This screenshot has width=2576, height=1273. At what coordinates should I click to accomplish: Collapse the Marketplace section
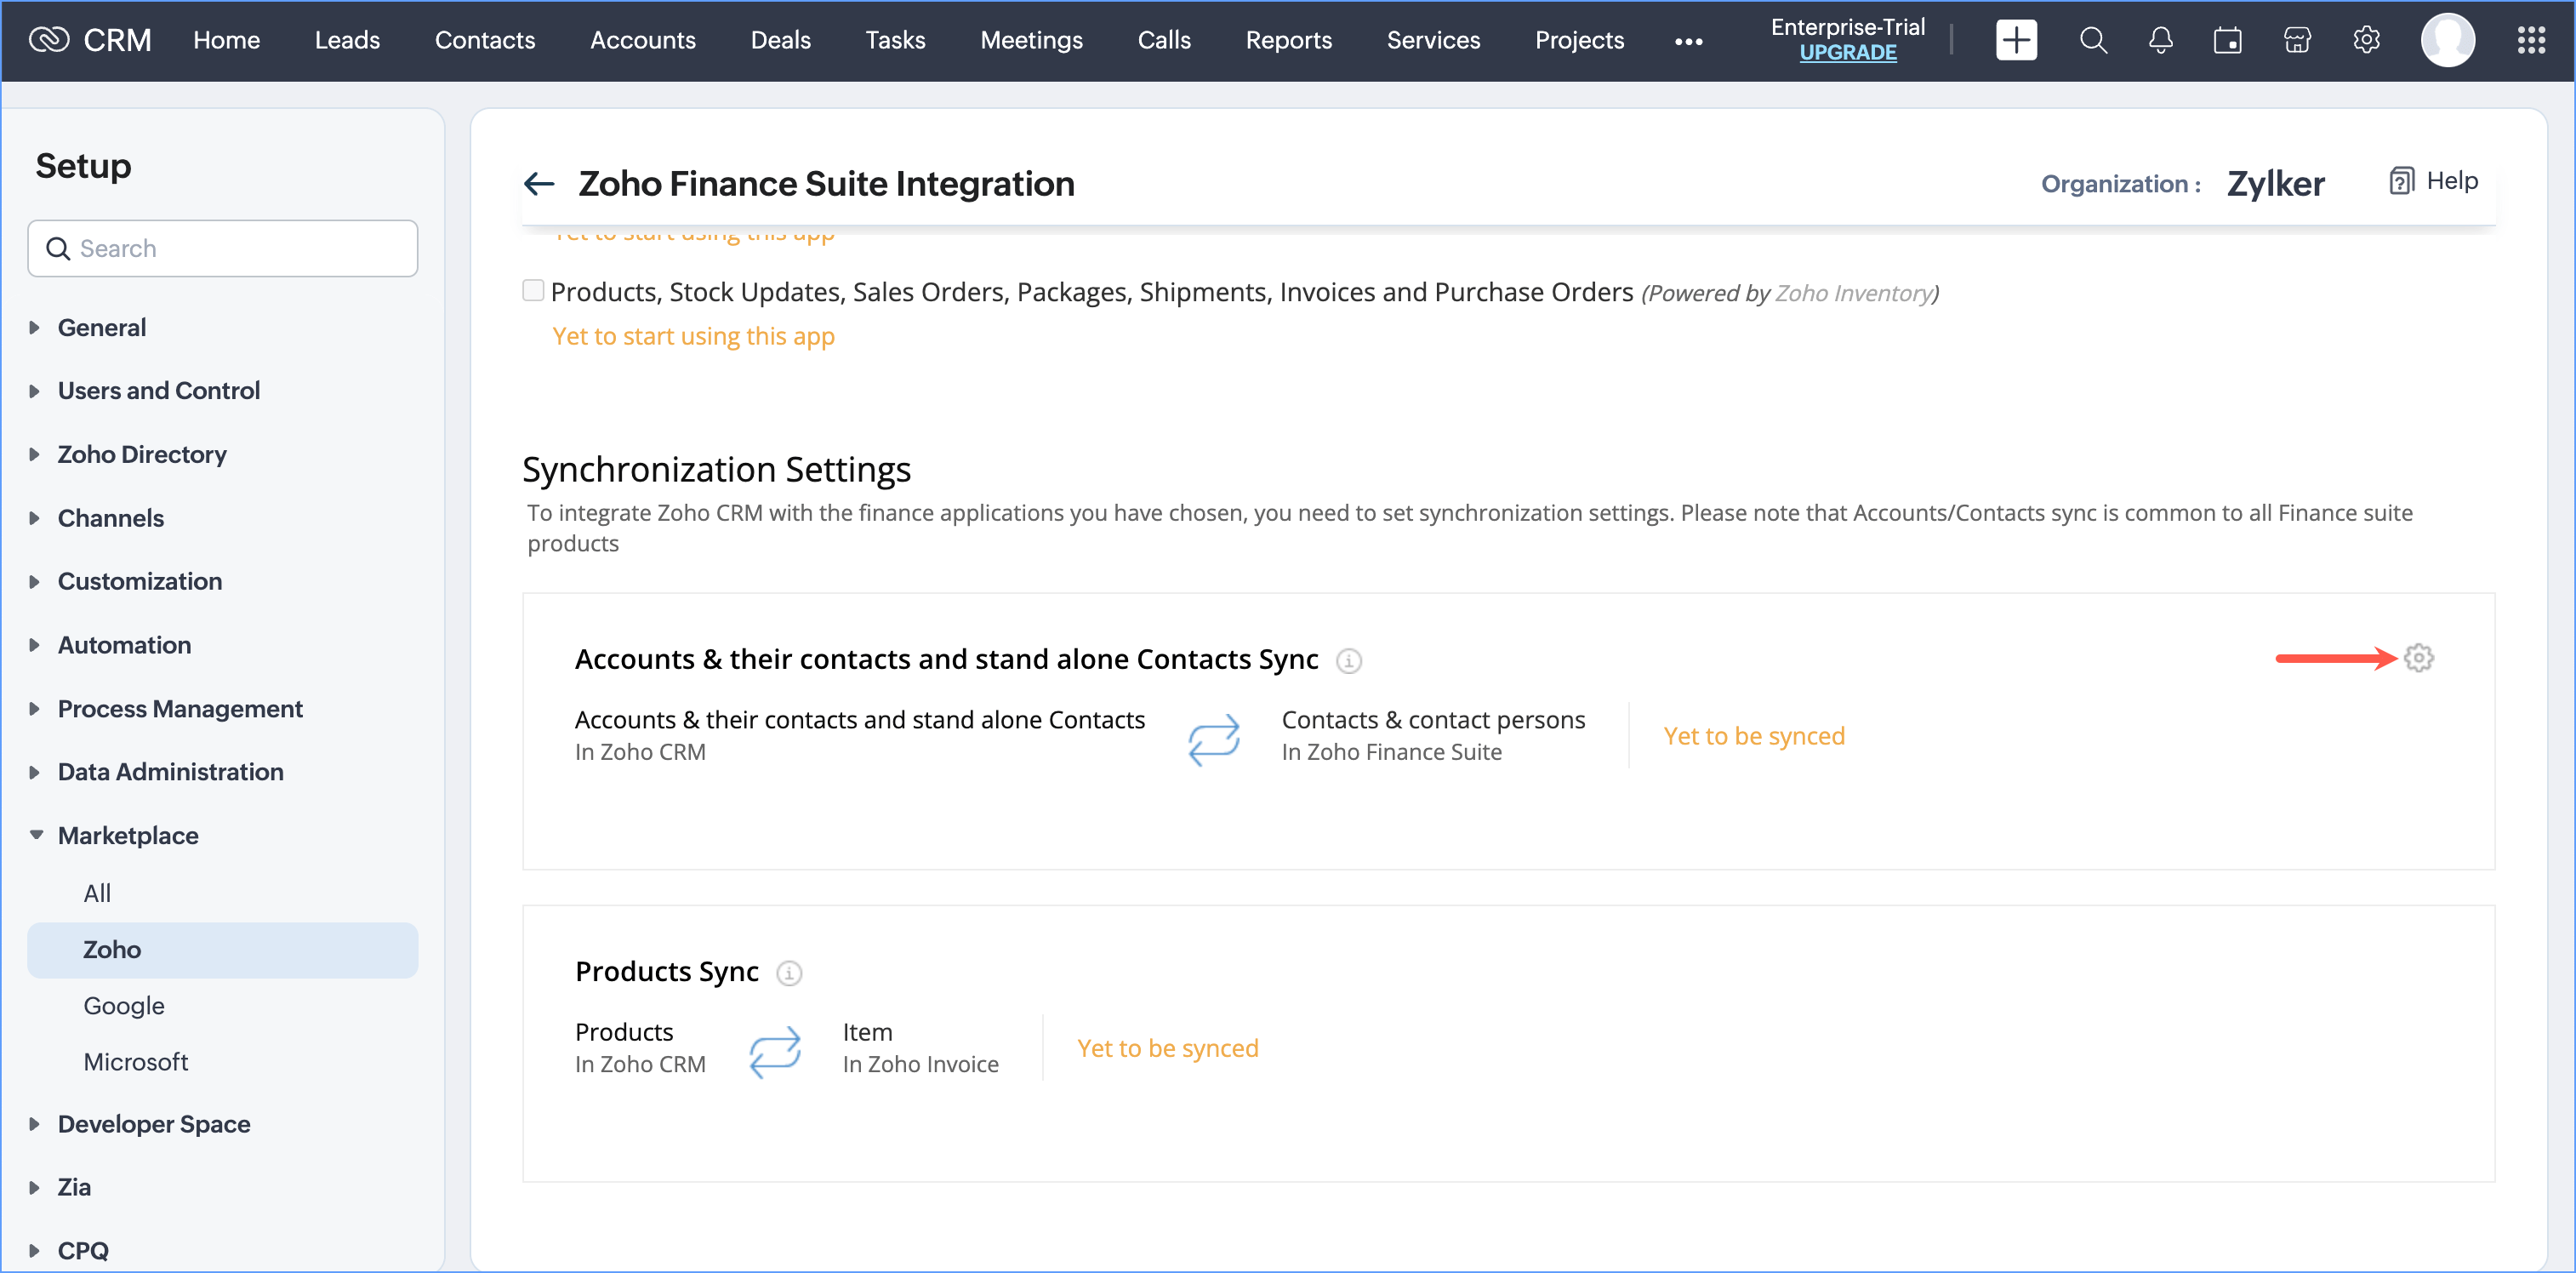click(127, 835)
